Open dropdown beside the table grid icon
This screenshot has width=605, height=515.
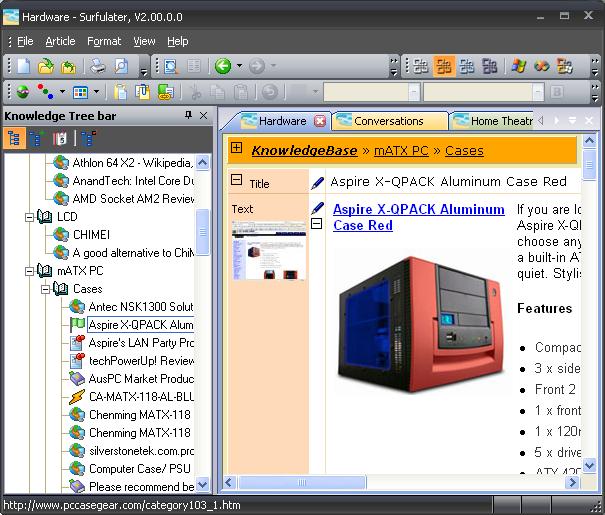click(96, 92)
